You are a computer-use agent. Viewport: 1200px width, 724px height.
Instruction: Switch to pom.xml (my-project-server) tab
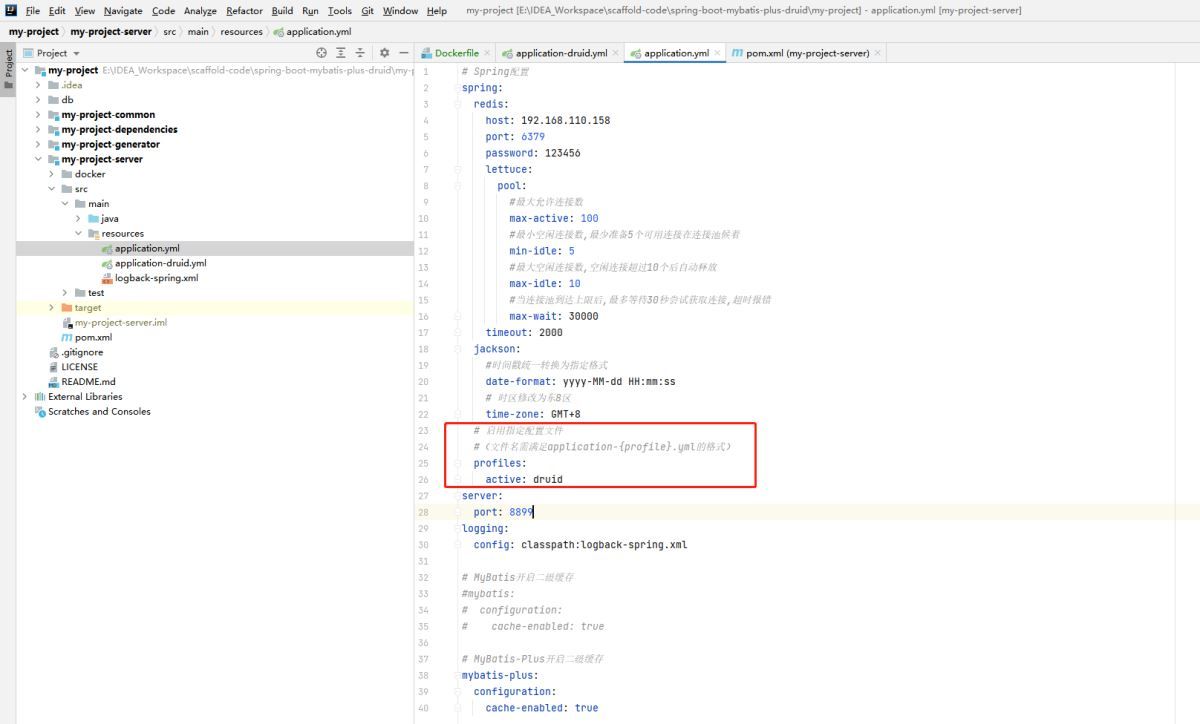(800, 53)
